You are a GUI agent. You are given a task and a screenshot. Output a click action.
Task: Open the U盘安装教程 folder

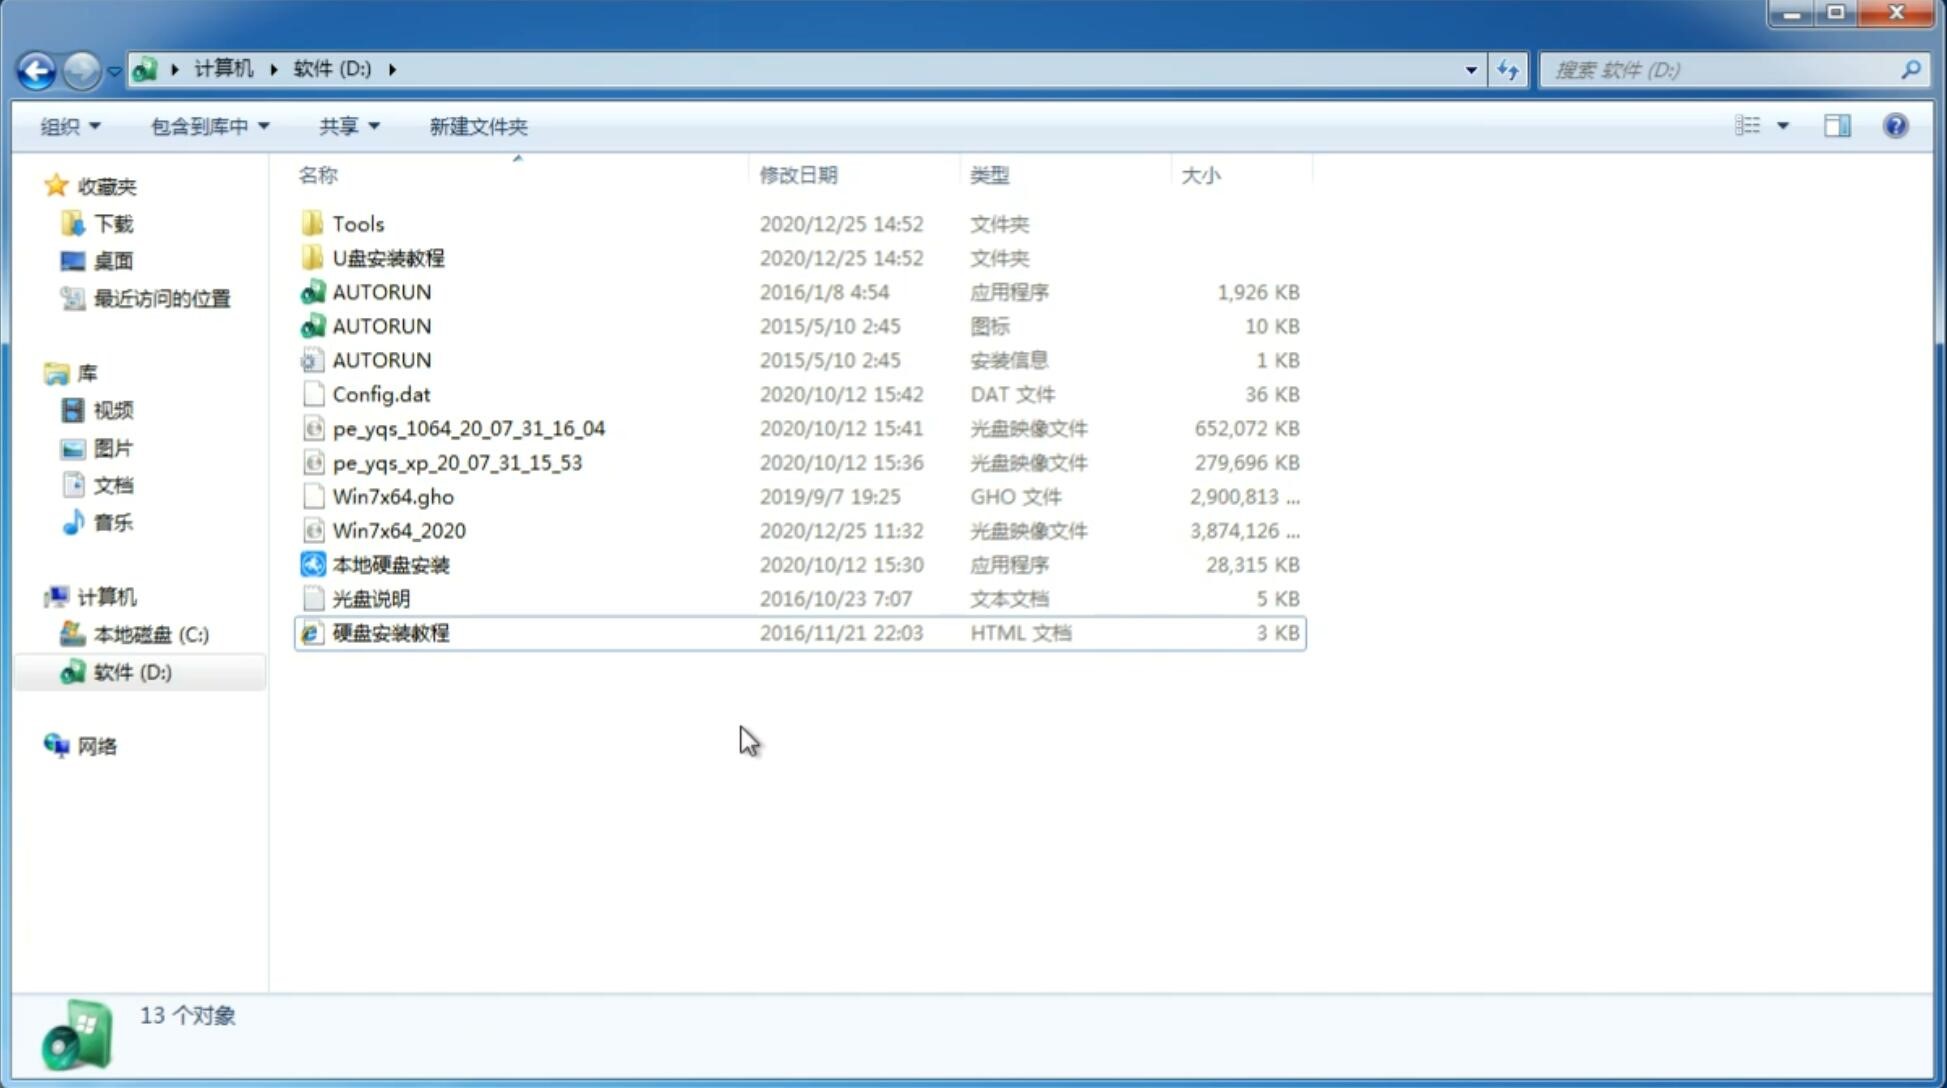coord(388,258)
